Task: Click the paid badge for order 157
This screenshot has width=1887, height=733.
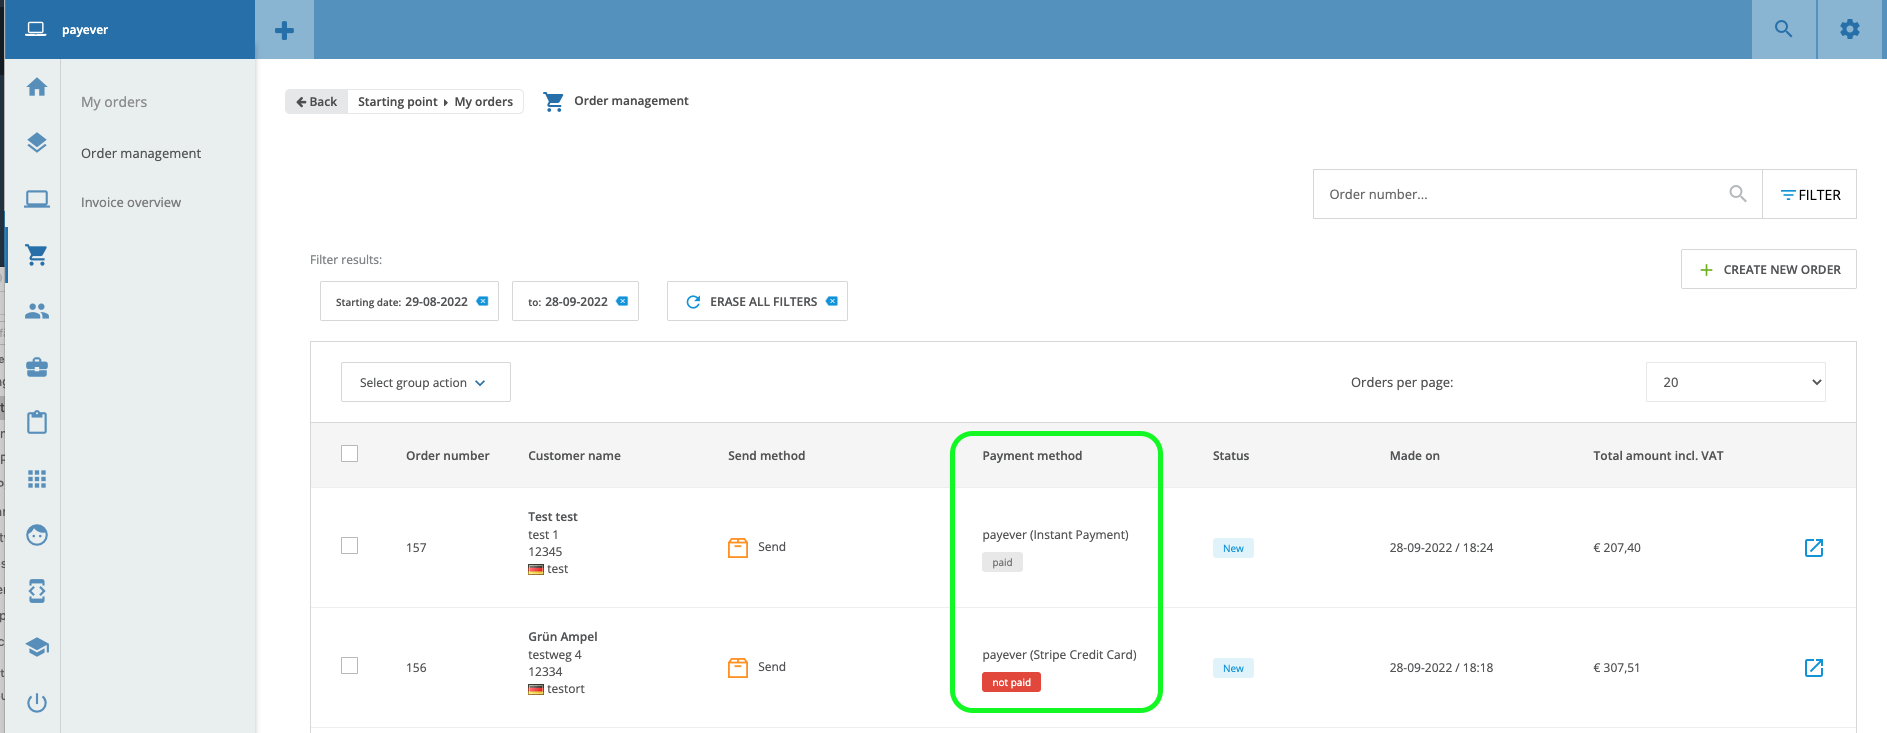Action: pos(1002,562)
